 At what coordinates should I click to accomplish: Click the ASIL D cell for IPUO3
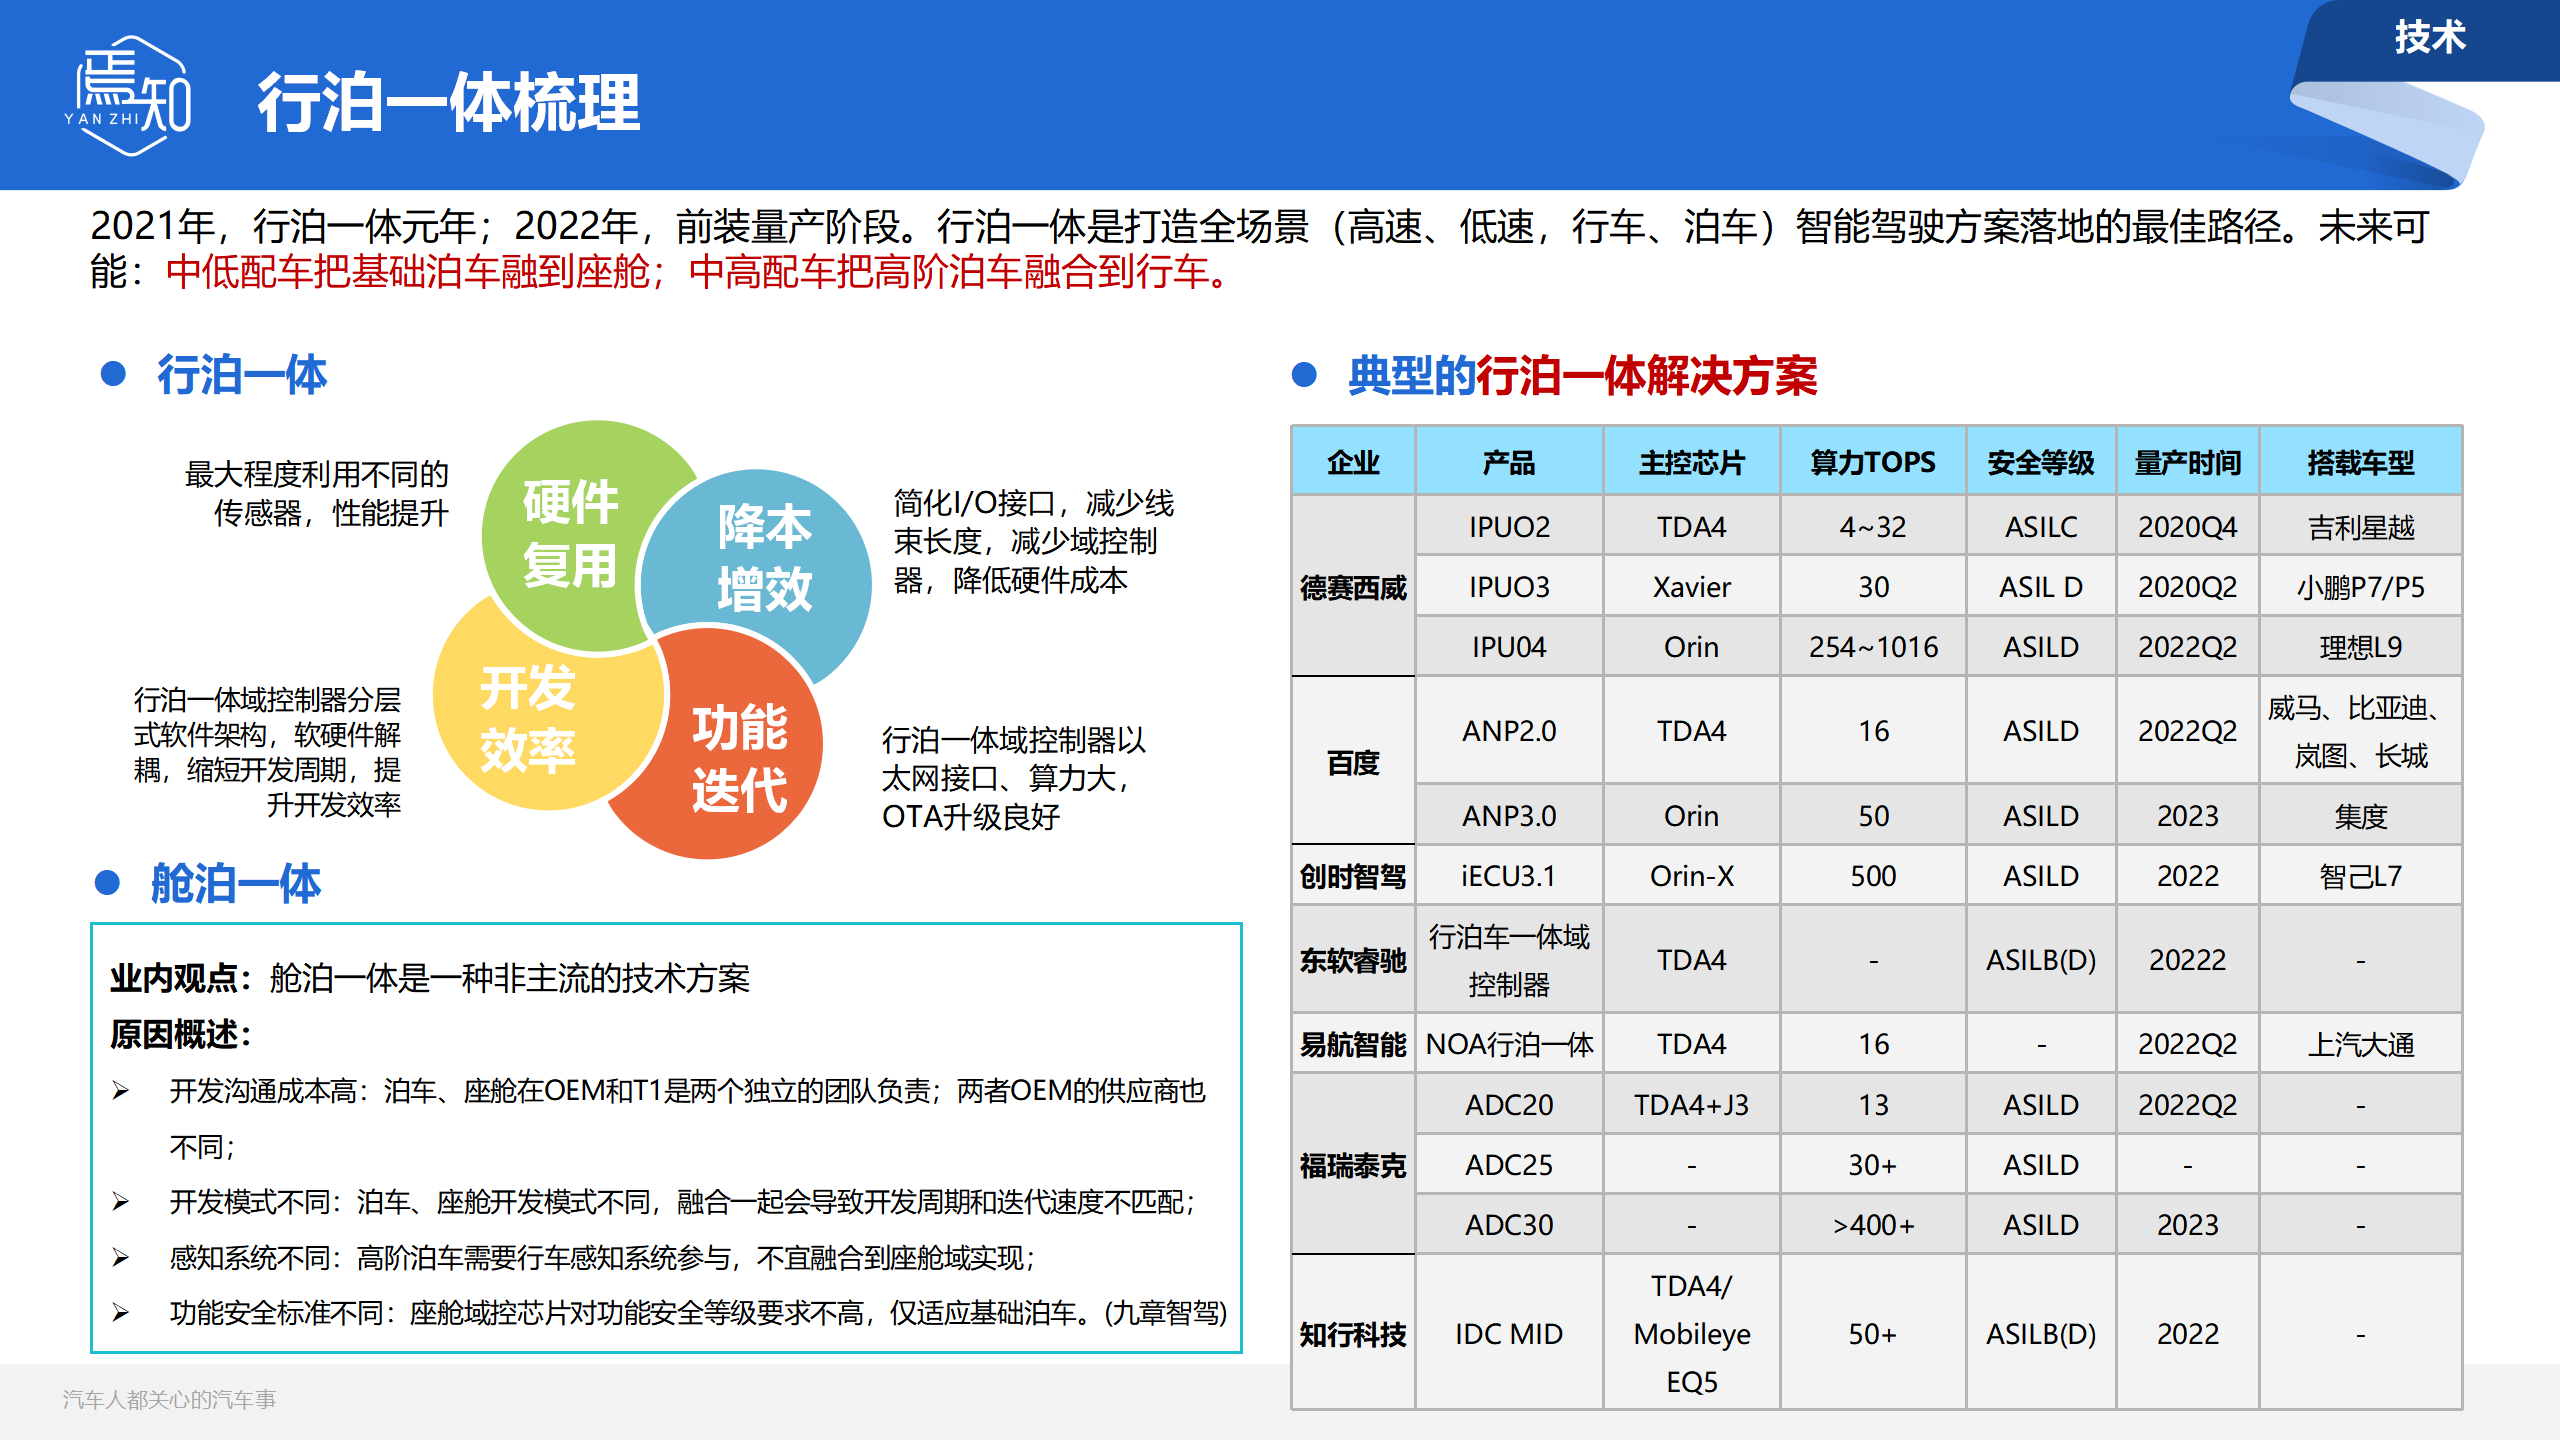(x=2041, y=587)
